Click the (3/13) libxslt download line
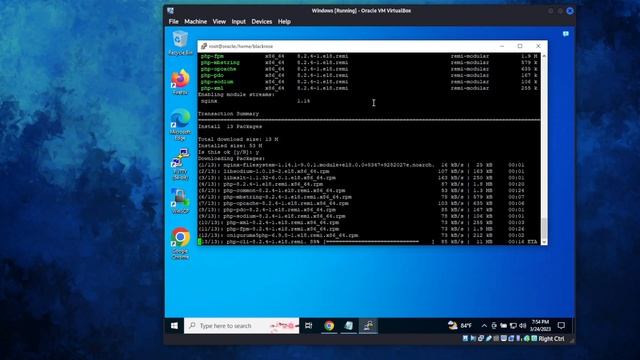Screen dimensions: 640x360 [x=362, y=178]
